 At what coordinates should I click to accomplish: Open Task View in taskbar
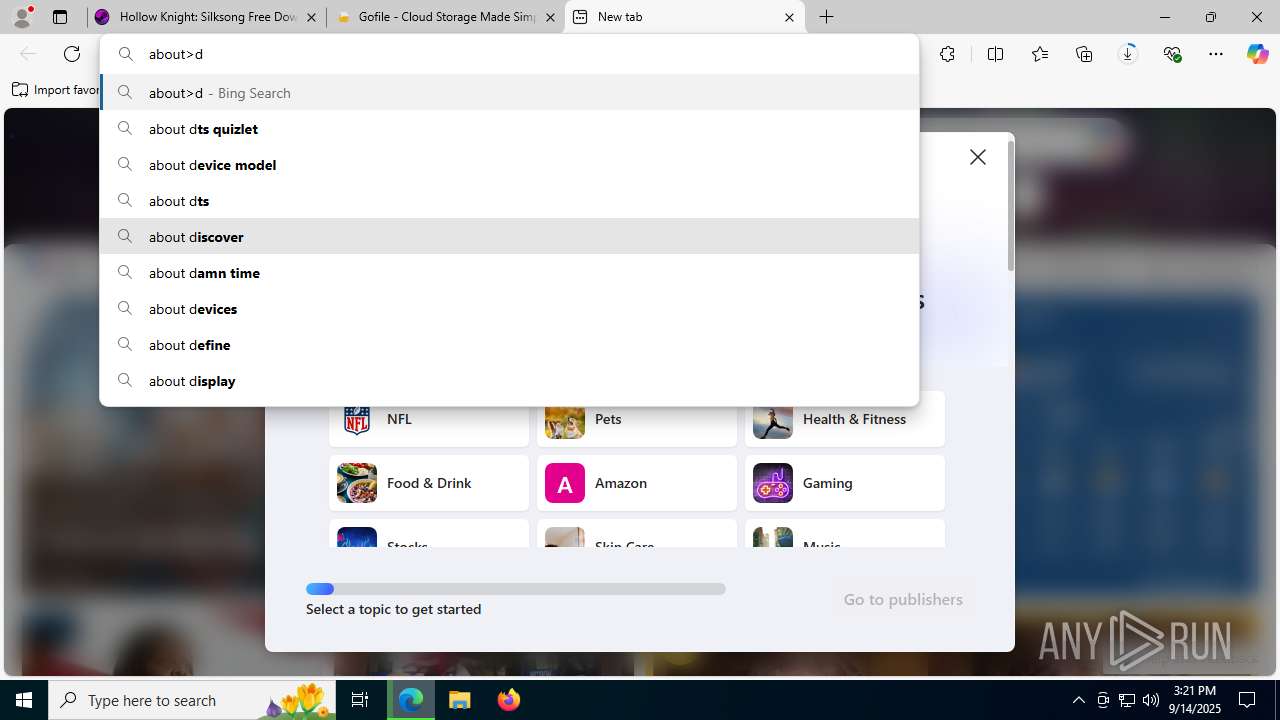tap(360, 700)
